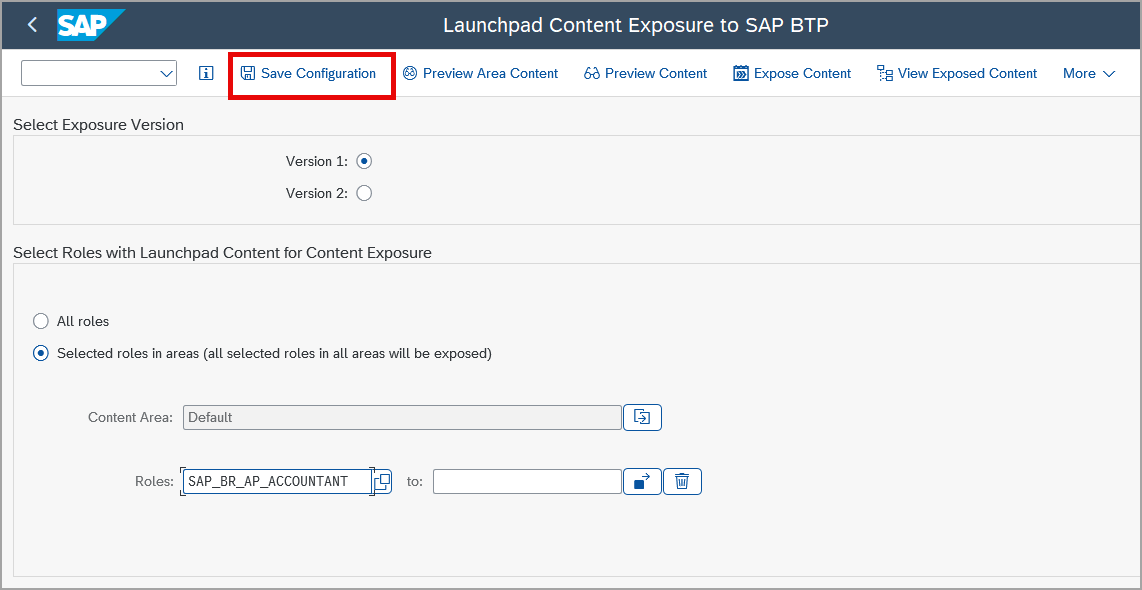The height and width of the screenshot is (590, 1142).
Task: Open multiple selection for Roles
Action: (x=642, y=481)
